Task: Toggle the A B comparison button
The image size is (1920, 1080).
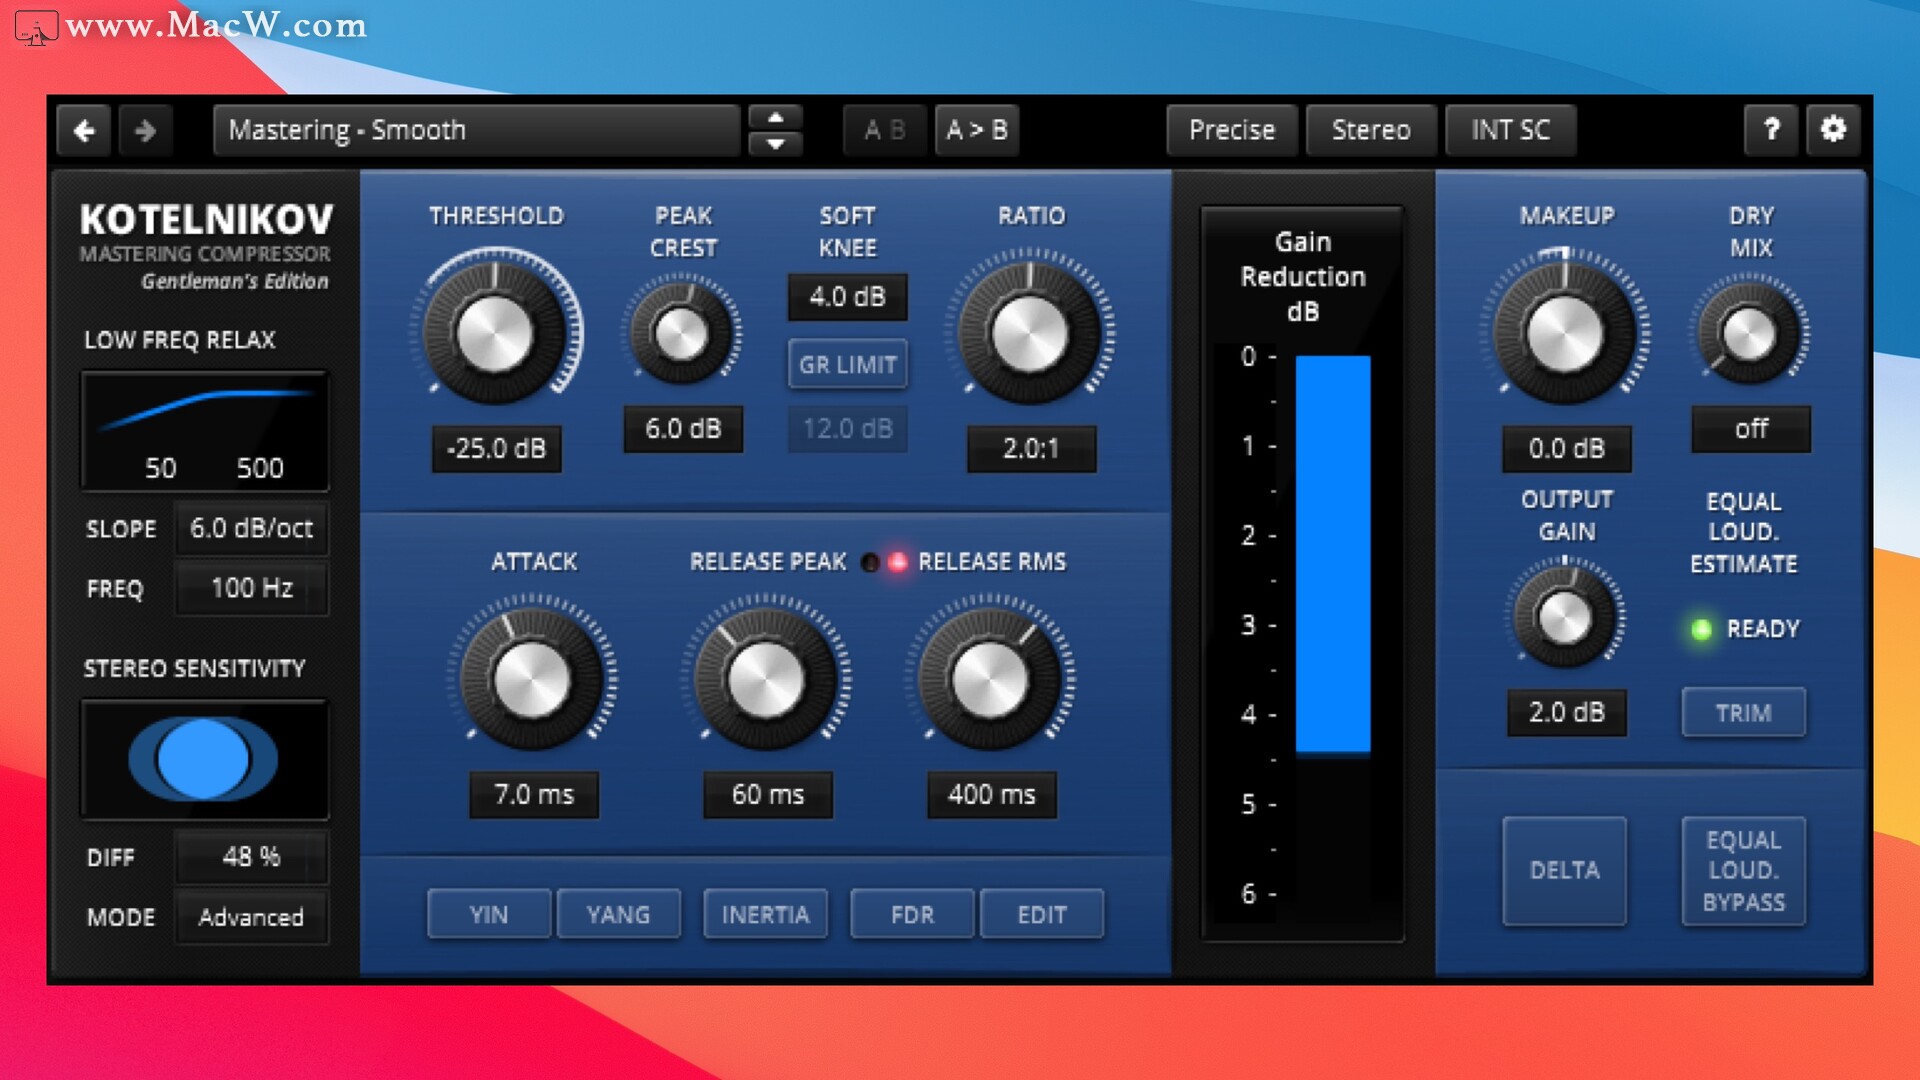Action: (x=885, y=130)
